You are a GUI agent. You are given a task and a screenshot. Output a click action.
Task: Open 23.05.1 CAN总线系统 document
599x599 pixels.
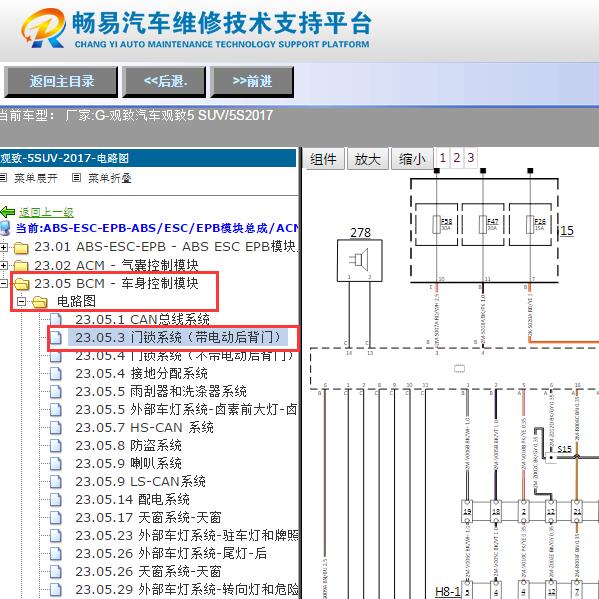click(142, 319)
